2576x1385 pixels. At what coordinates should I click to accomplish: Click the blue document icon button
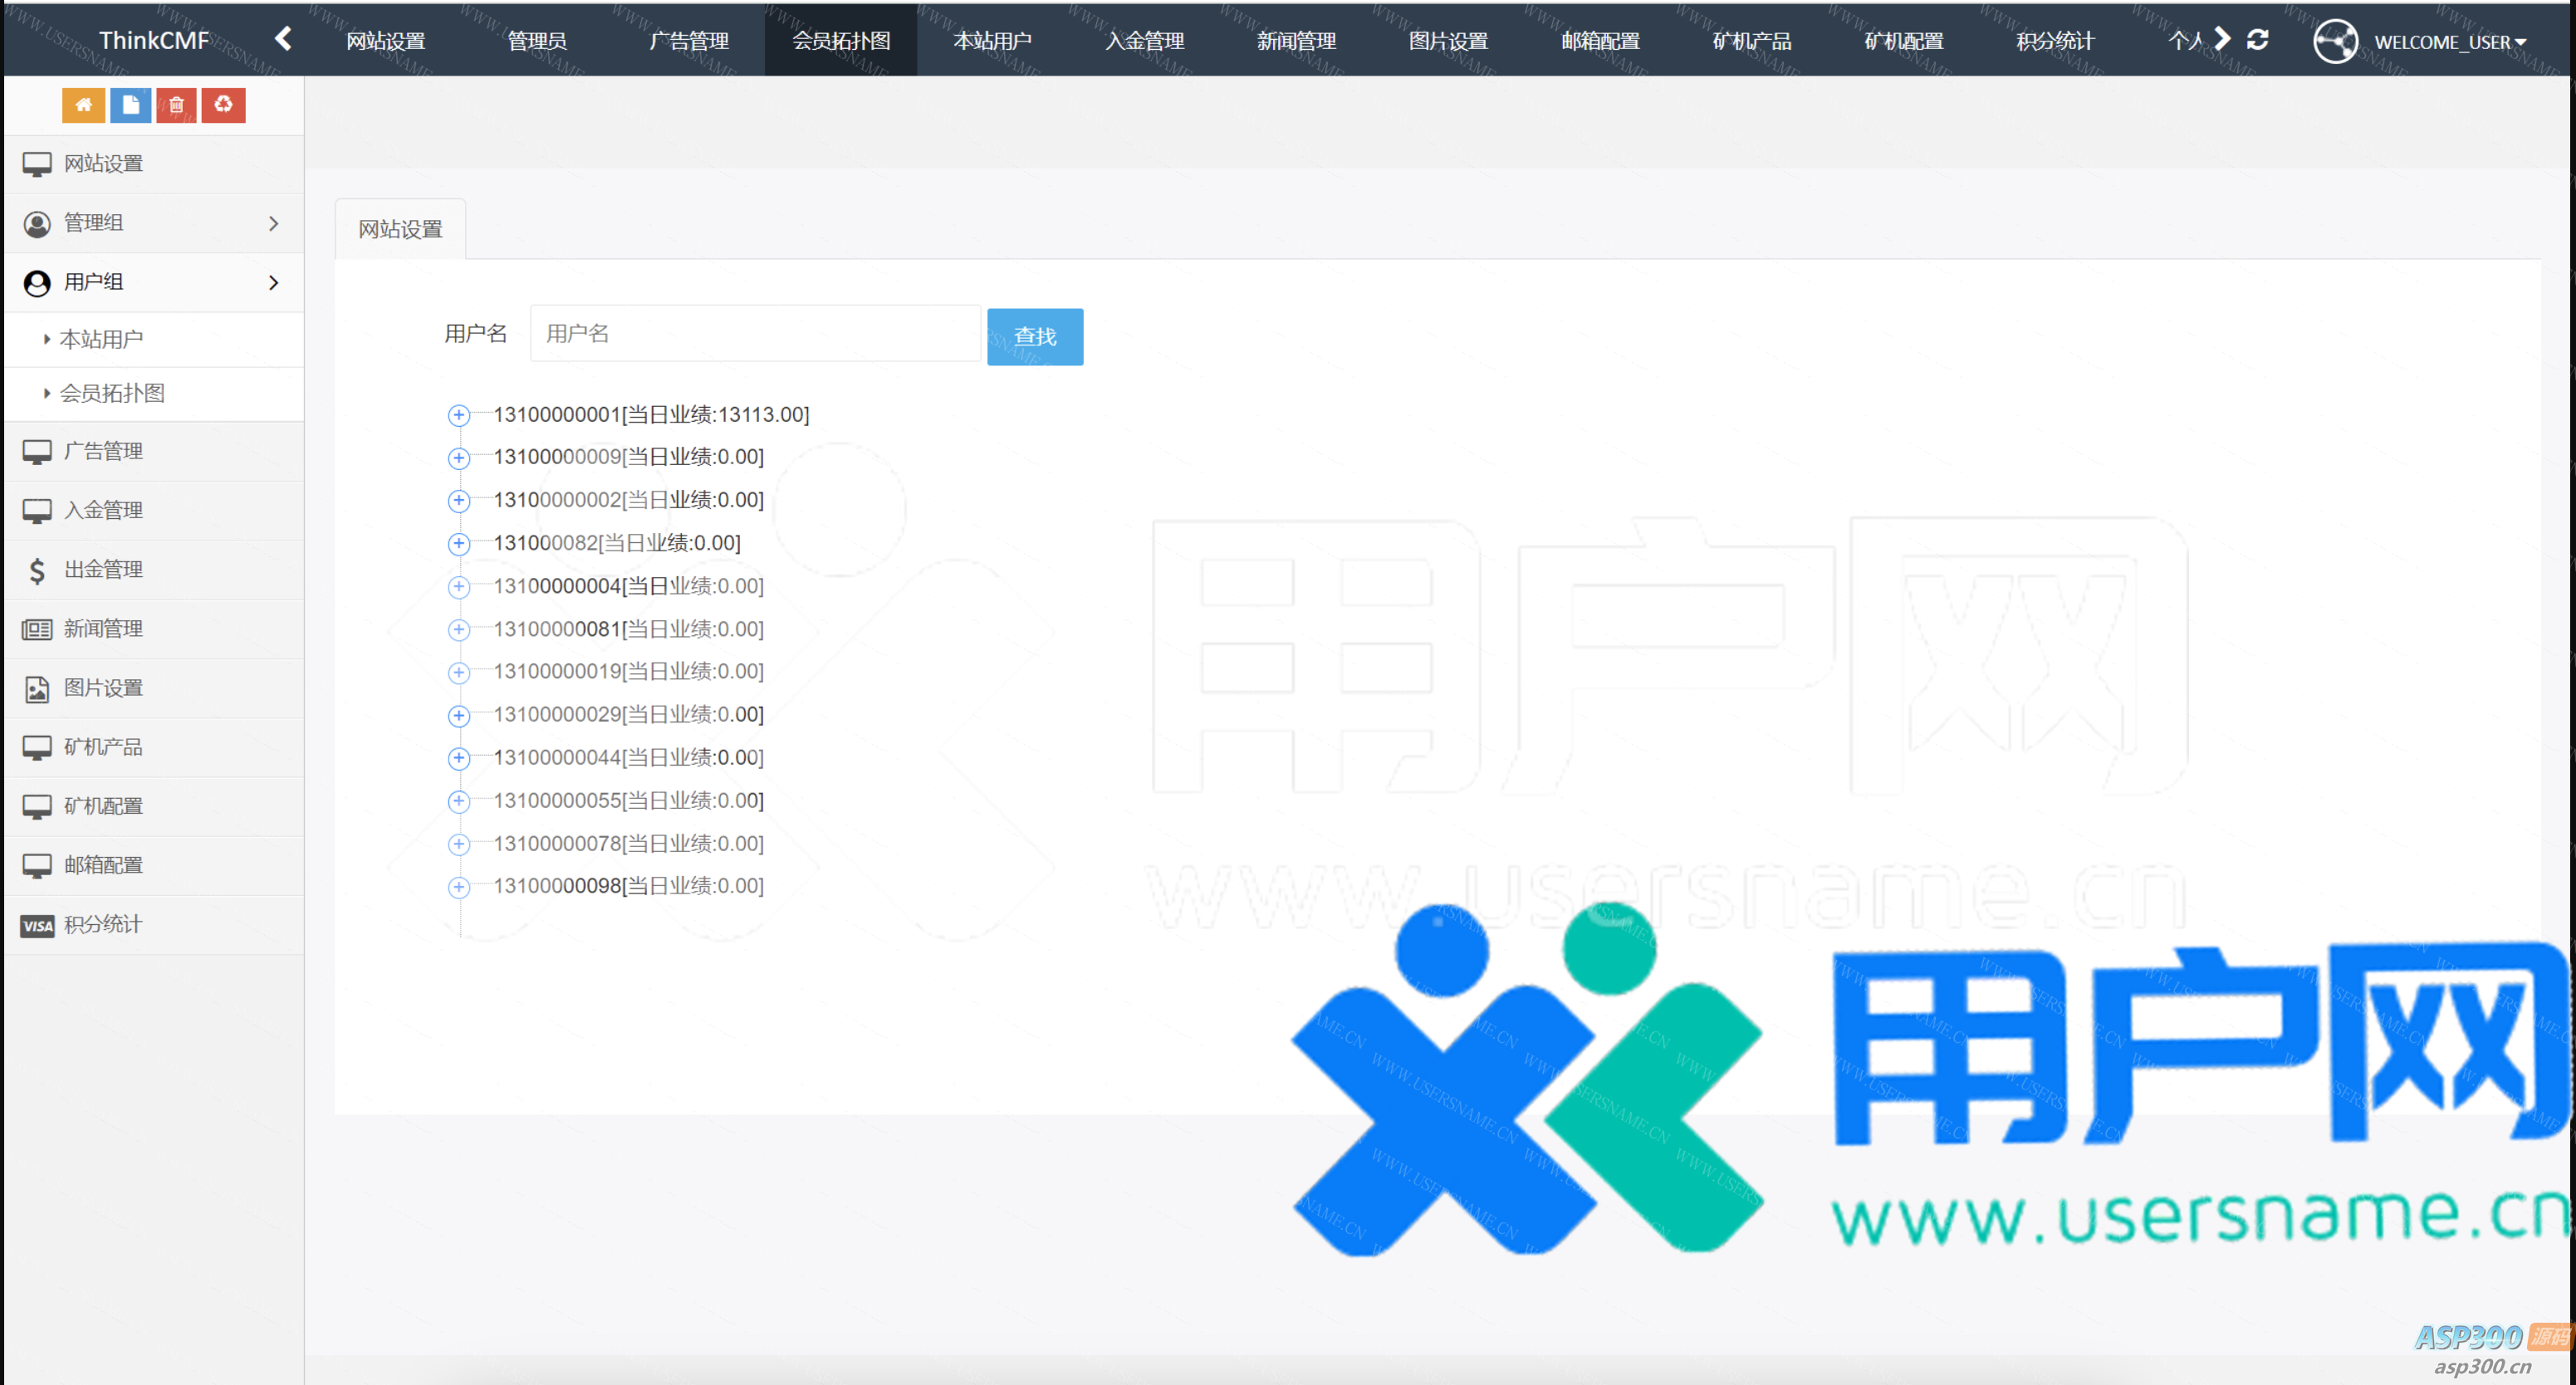(130, 105)
